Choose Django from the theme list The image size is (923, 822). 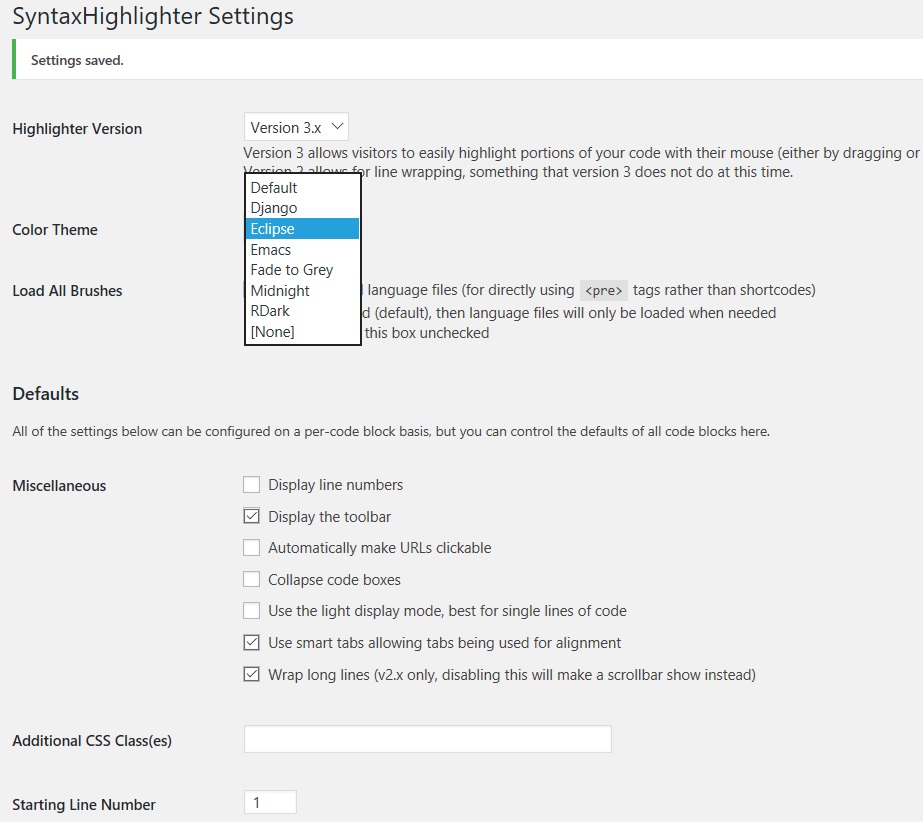pyautogui.click(x=302, y=208)
